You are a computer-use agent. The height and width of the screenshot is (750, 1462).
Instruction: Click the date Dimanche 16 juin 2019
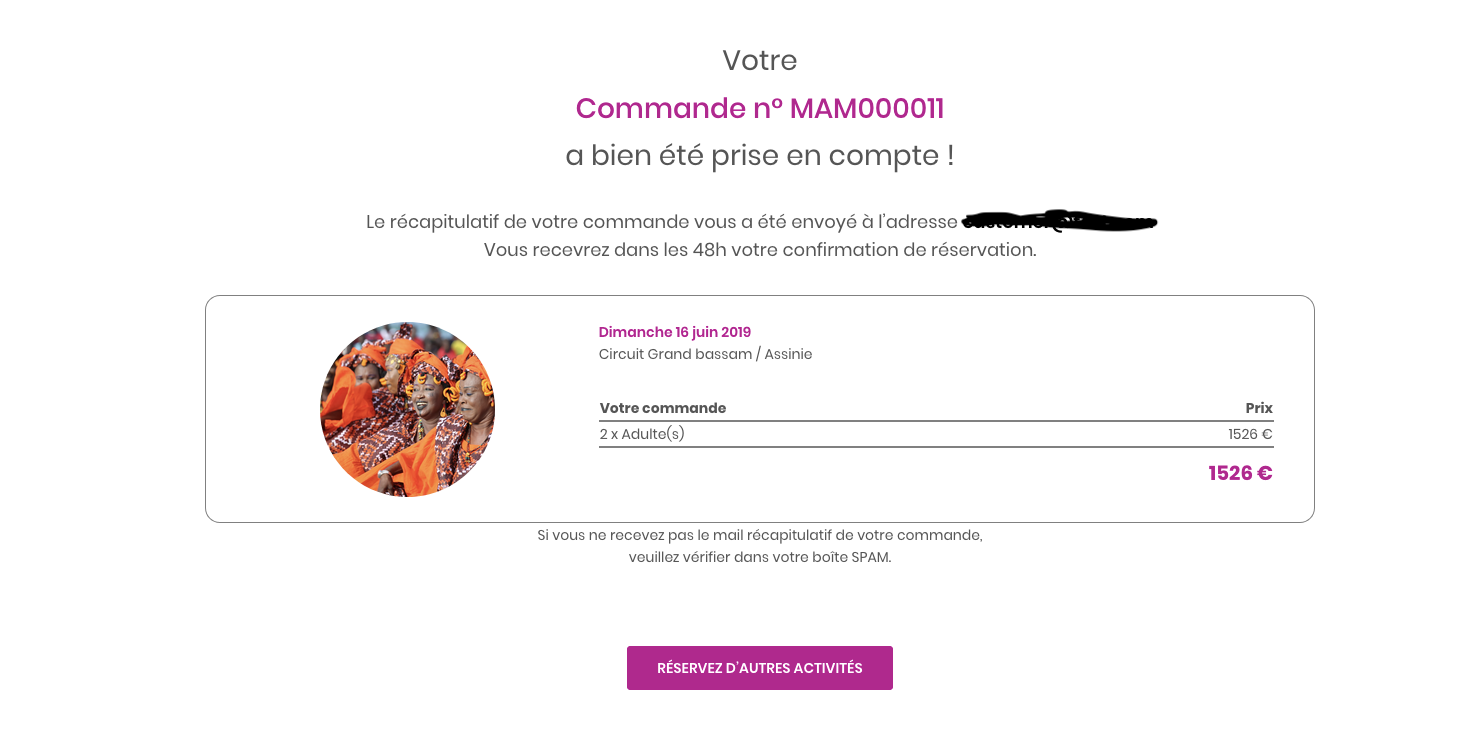[x=674, y=332]
